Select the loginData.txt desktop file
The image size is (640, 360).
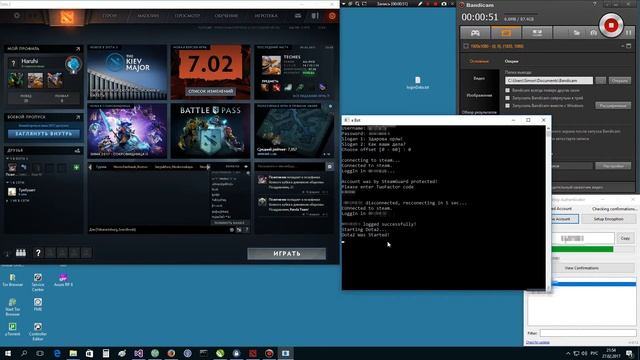[418, 82]
